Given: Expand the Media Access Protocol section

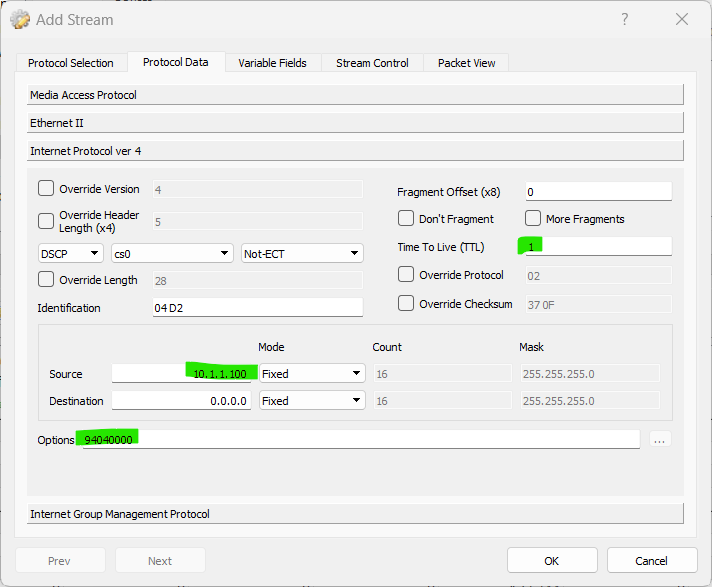Looking at the screenshot, I should (355, 95).
